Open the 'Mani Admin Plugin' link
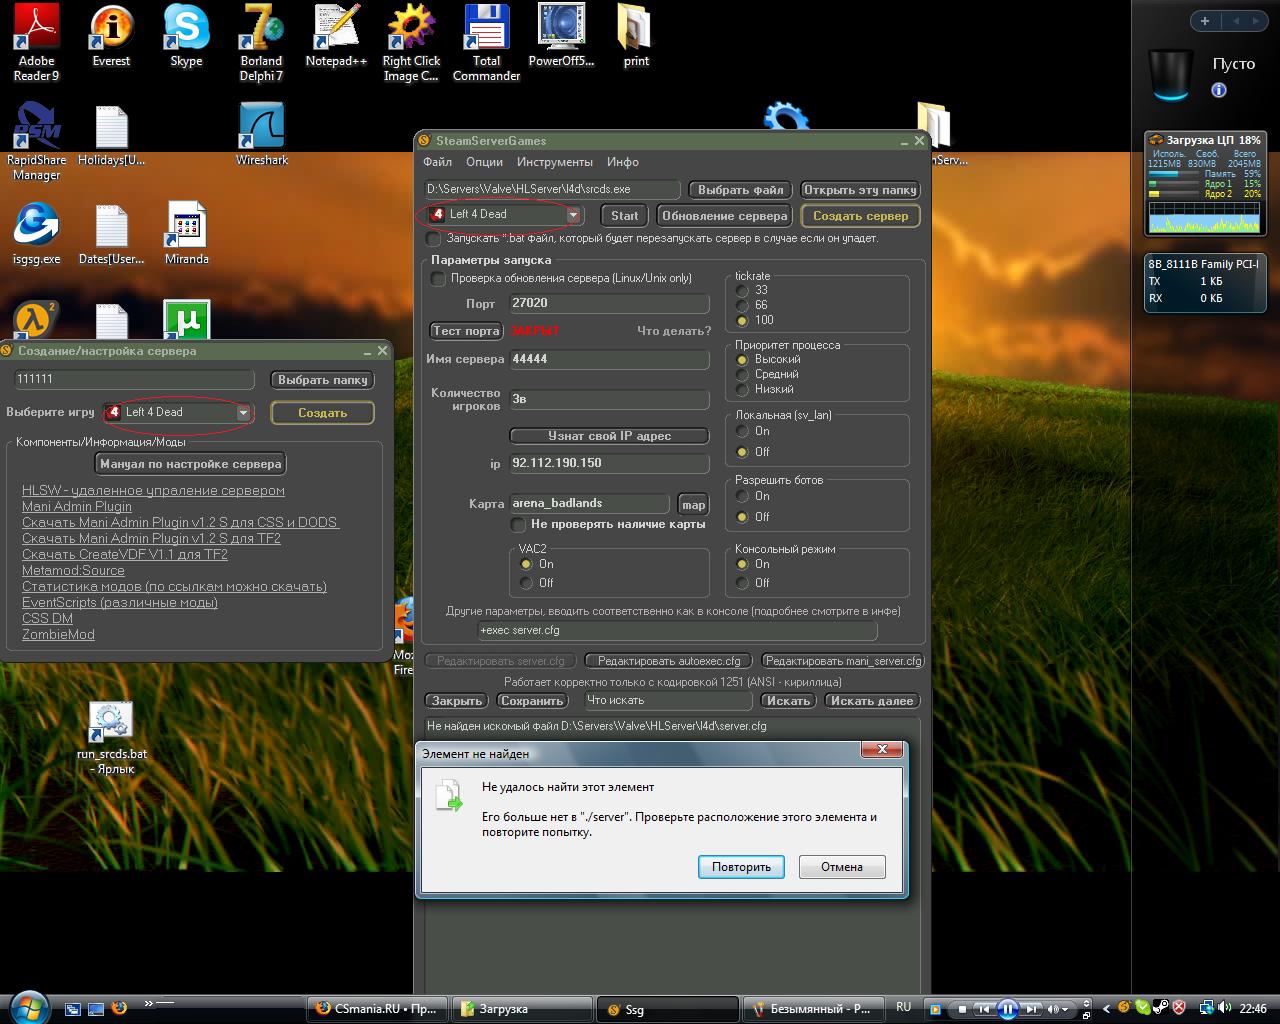Viewport: 1280px width, 1024px height. (x=77, y=506)
